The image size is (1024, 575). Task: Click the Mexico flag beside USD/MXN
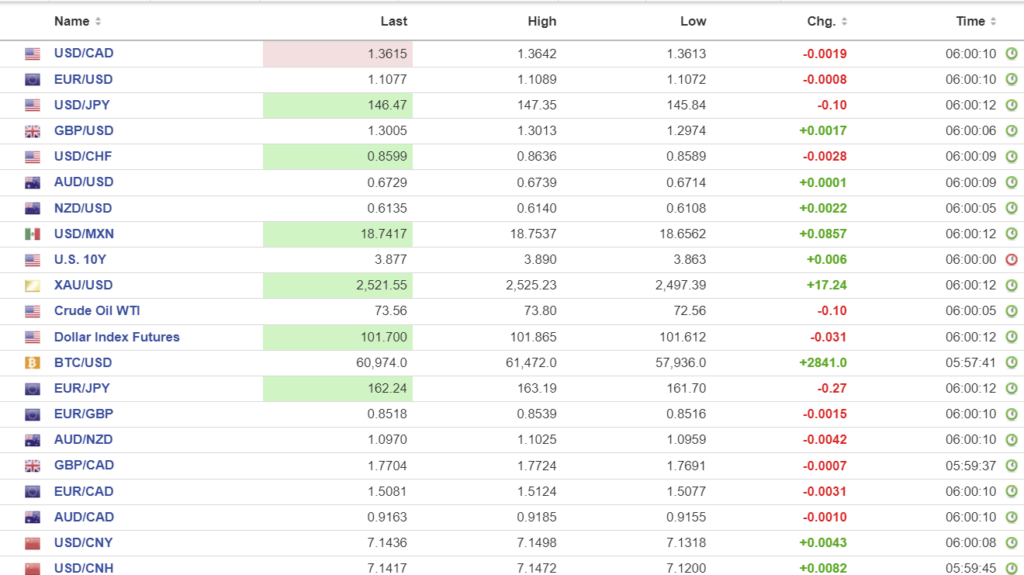33,234
